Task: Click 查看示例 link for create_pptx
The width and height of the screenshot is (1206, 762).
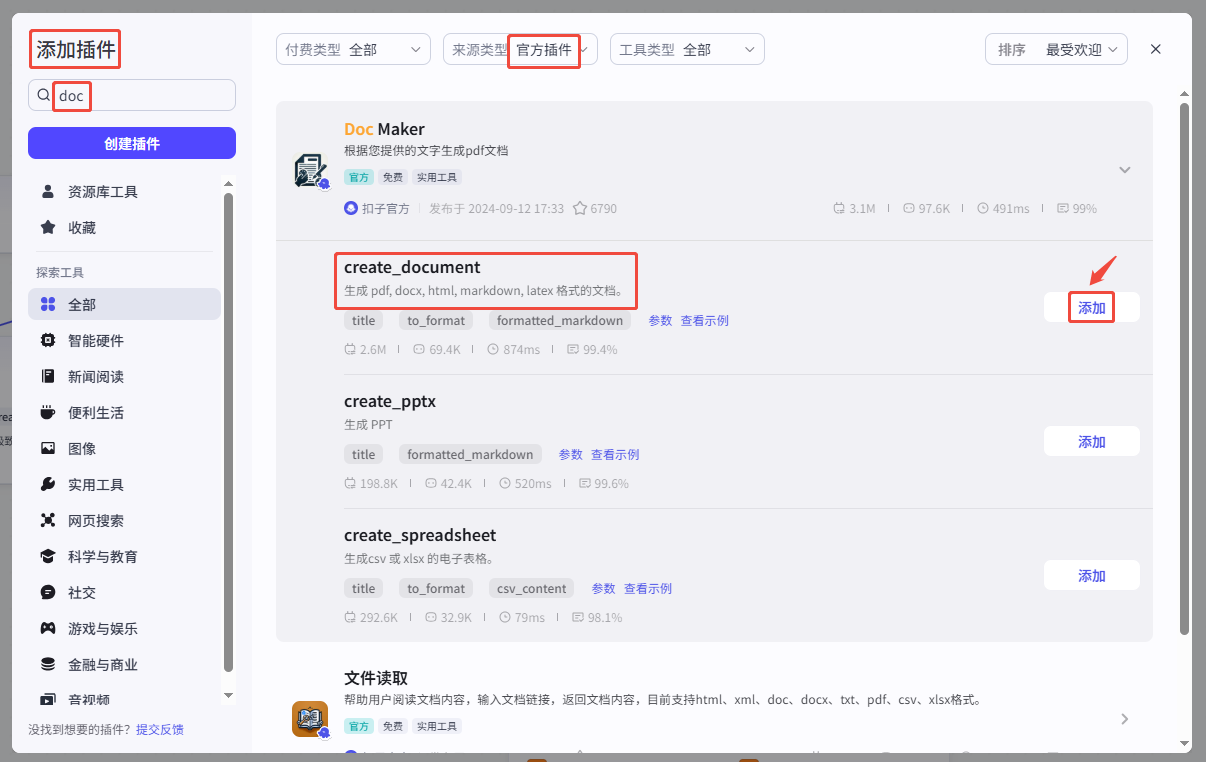Action: (x=615, y=454)
